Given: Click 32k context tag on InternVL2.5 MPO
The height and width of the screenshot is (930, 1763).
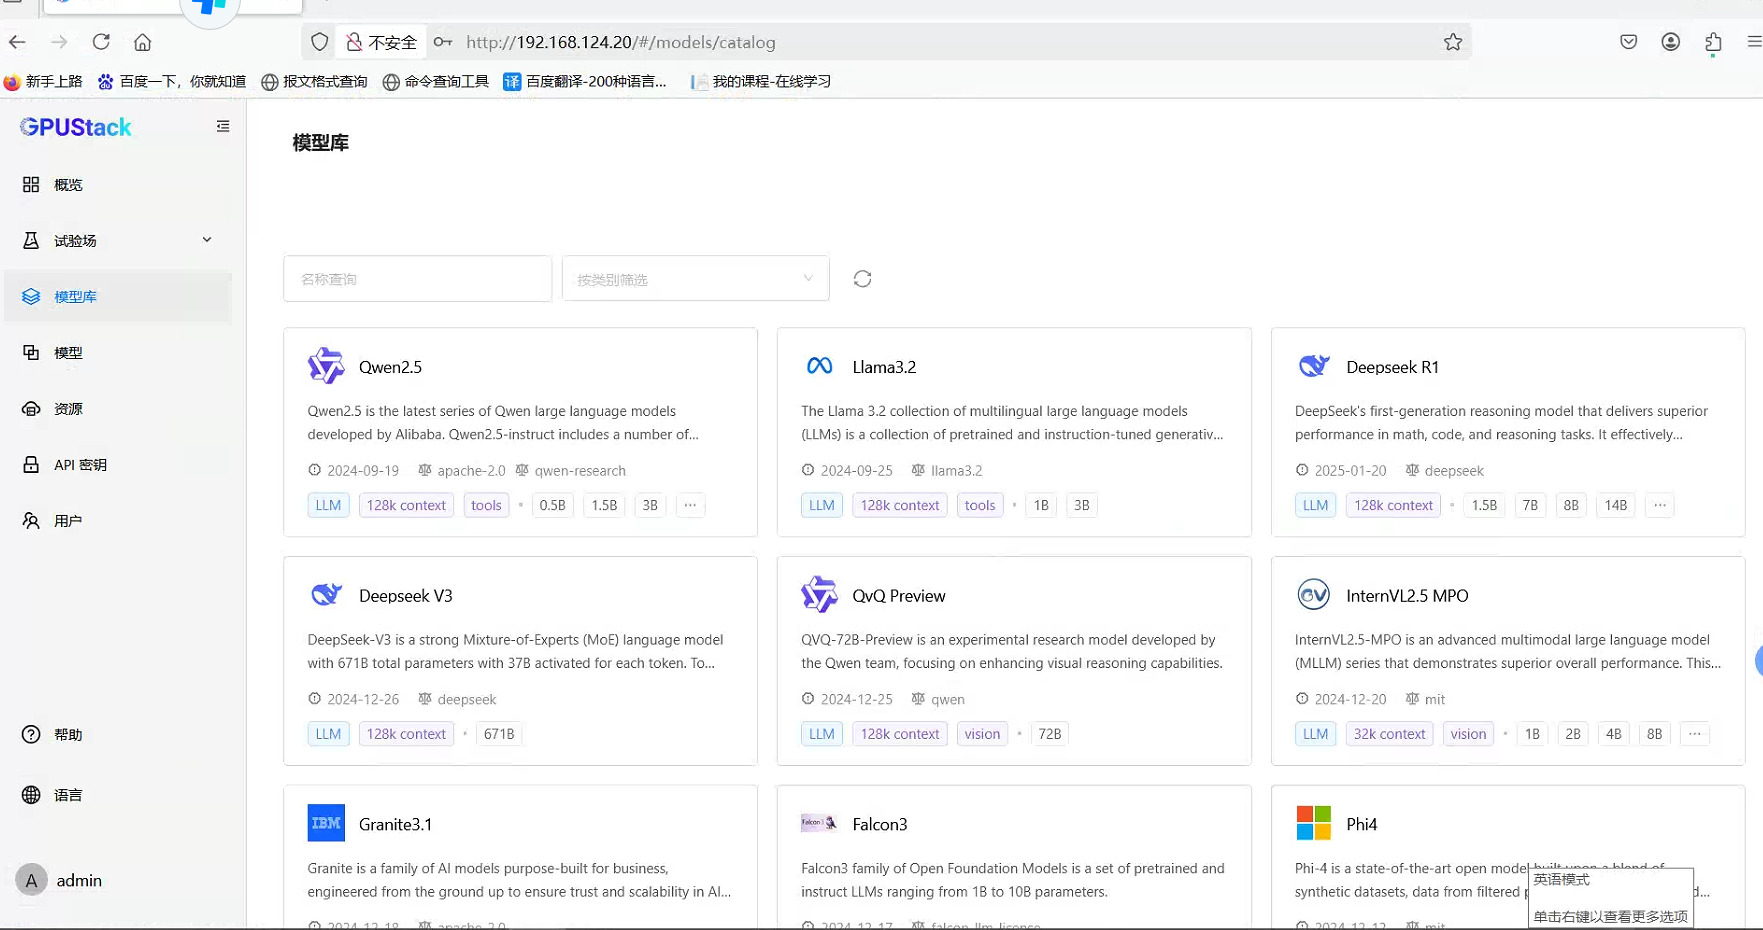Looking at the screenshot, I should 1389,734.
